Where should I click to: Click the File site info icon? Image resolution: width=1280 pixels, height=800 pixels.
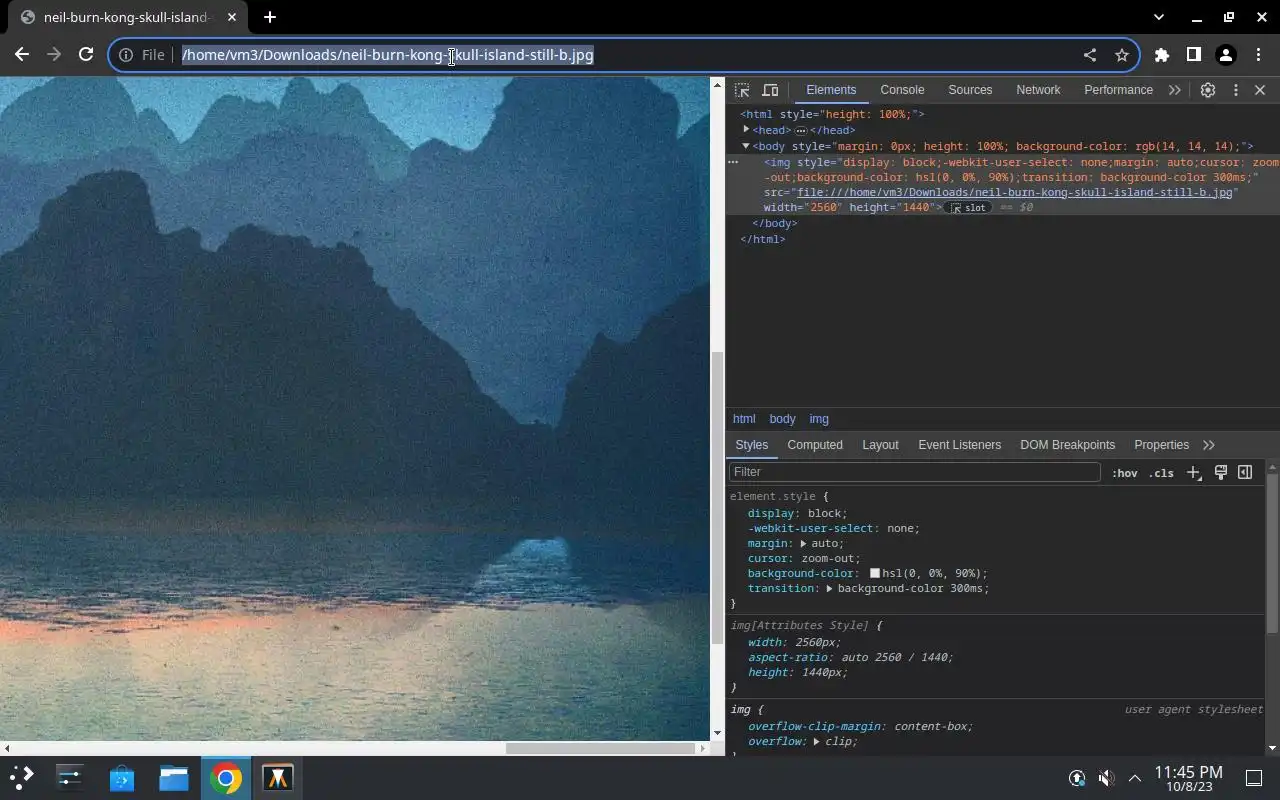coord(126,55)
